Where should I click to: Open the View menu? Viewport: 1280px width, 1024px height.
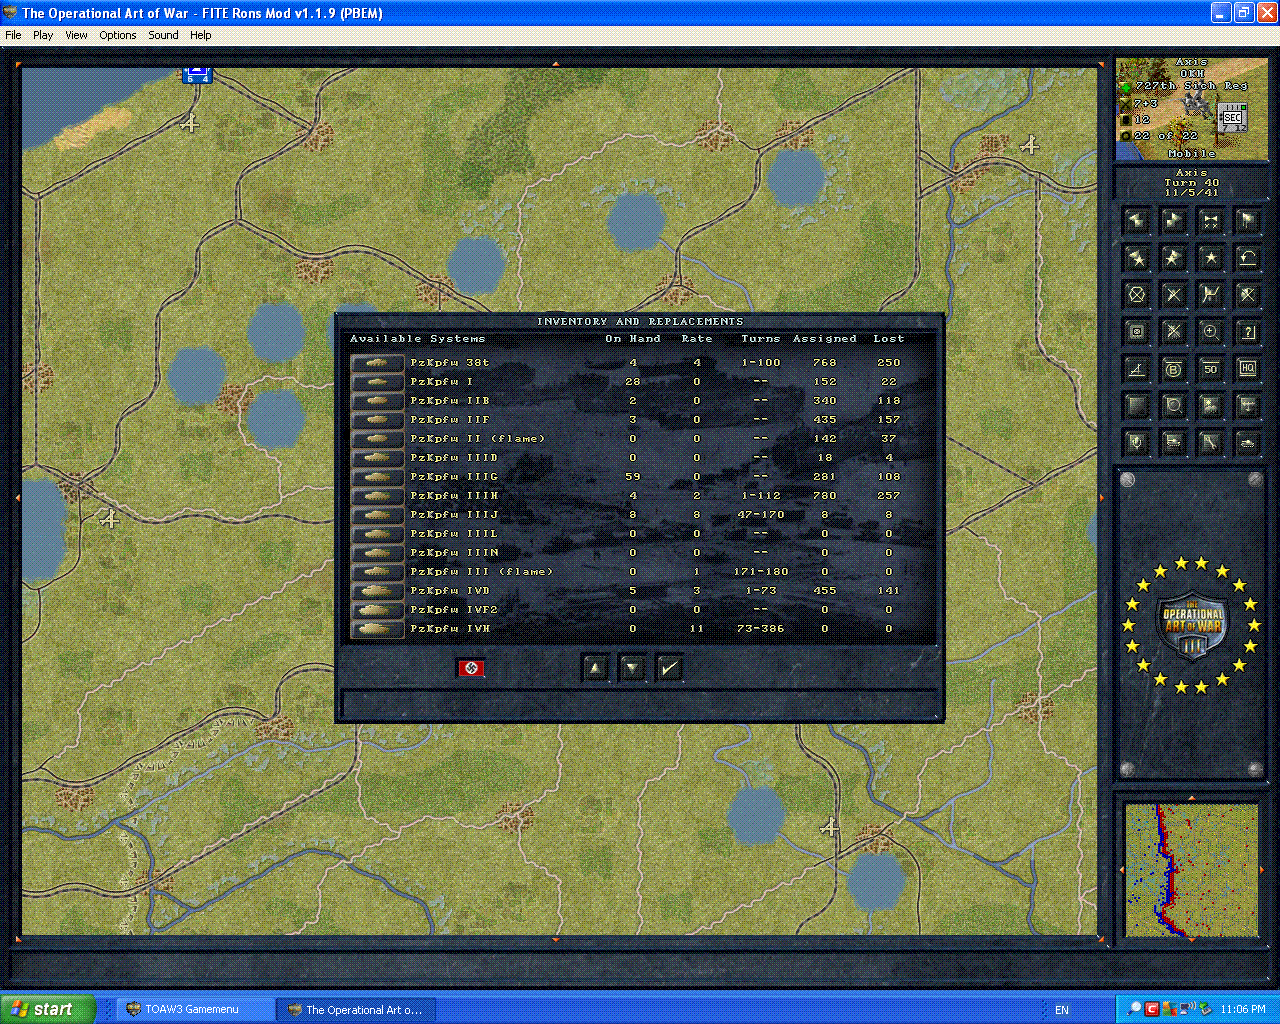click(76, 35)
